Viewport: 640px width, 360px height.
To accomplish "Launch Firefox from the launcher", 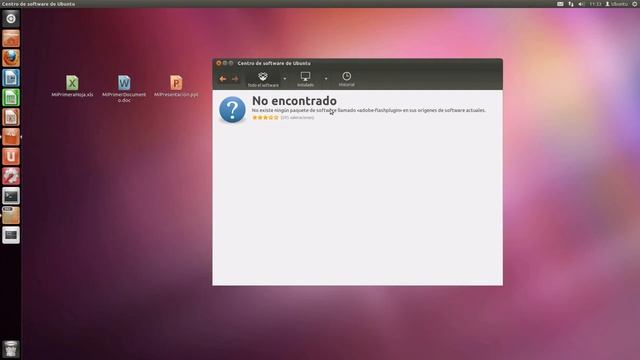I will 11,58.
